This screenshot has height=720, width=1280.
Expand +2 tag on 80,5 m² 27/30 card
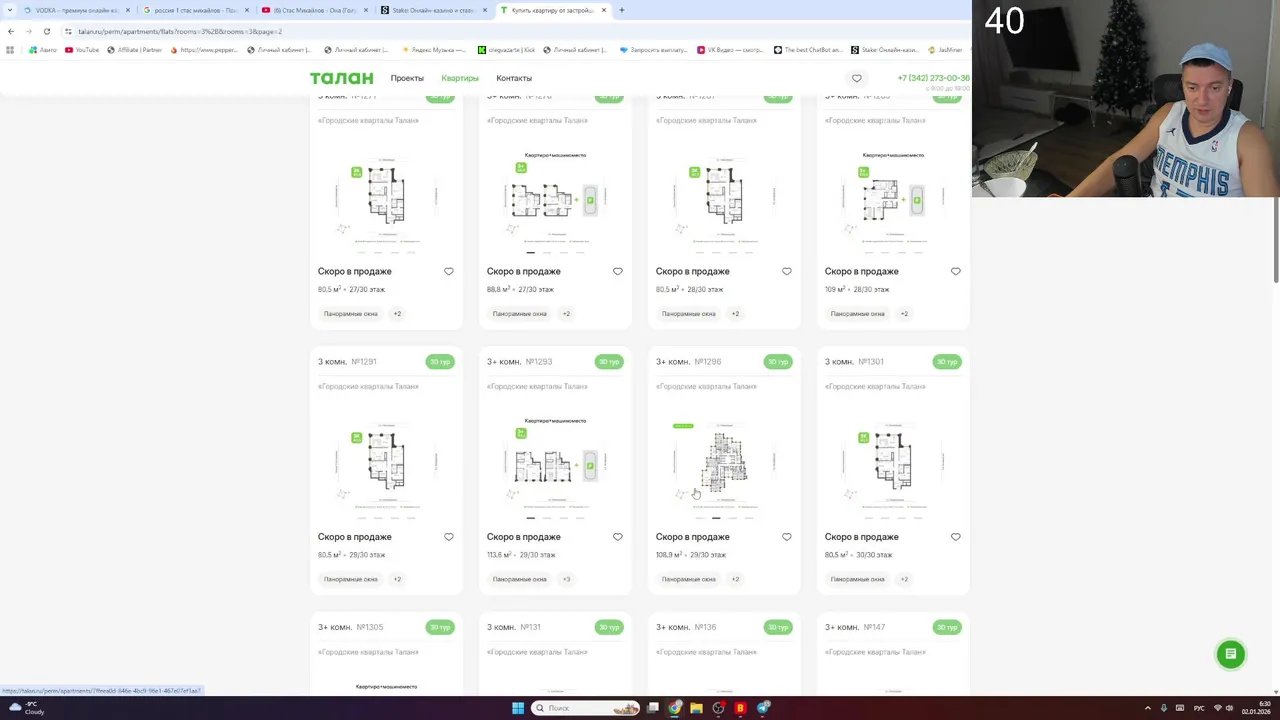click(397, 314)
